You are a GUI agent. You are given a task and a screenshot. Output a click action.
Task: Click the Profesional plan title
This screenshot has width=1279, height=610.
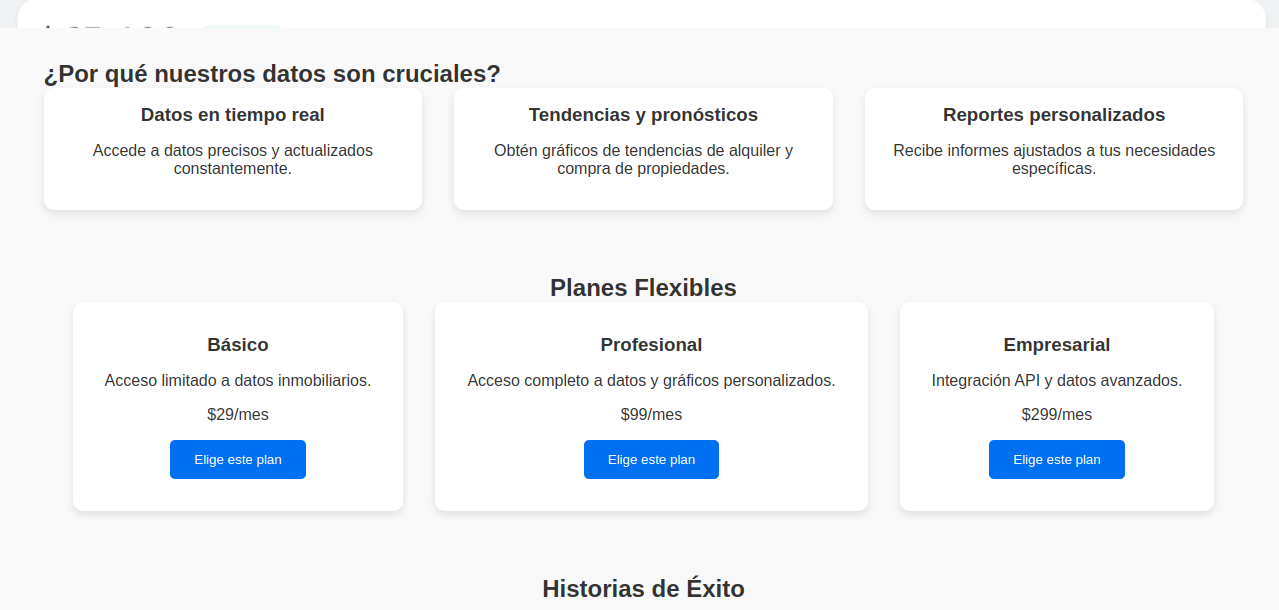pyautogui.click(x=651, y=345)
